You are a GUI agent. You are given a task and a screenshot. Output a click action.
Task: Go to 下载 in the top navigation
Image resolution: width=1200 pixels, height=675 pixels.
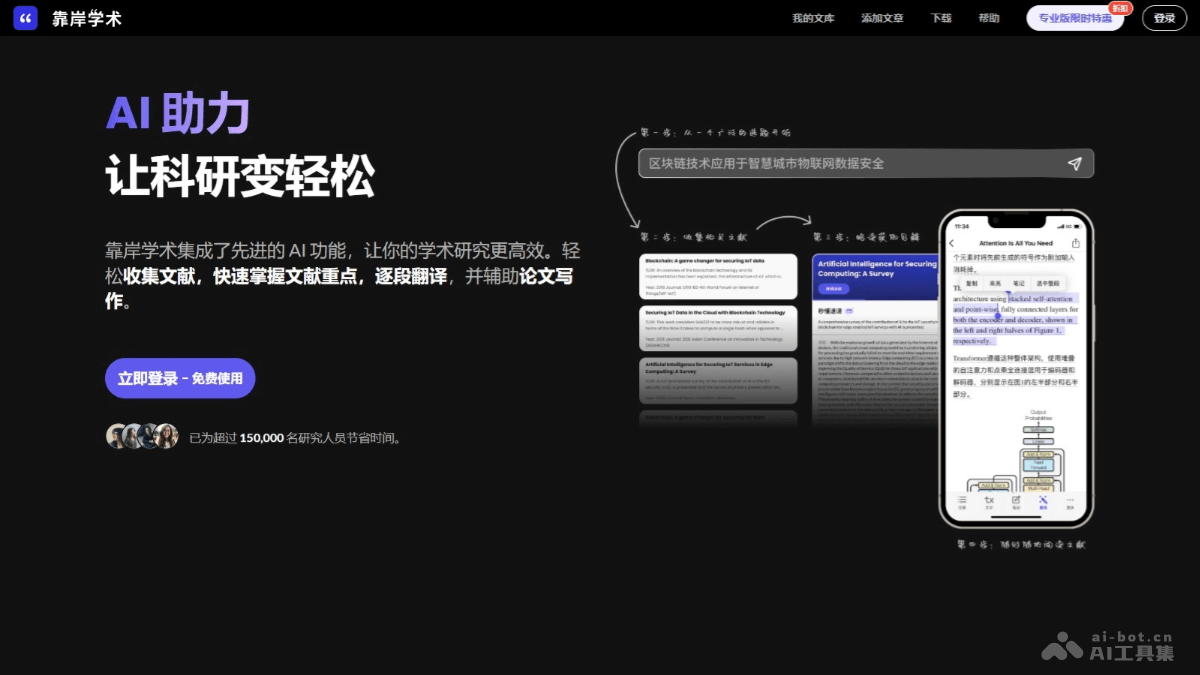(941, 18)
